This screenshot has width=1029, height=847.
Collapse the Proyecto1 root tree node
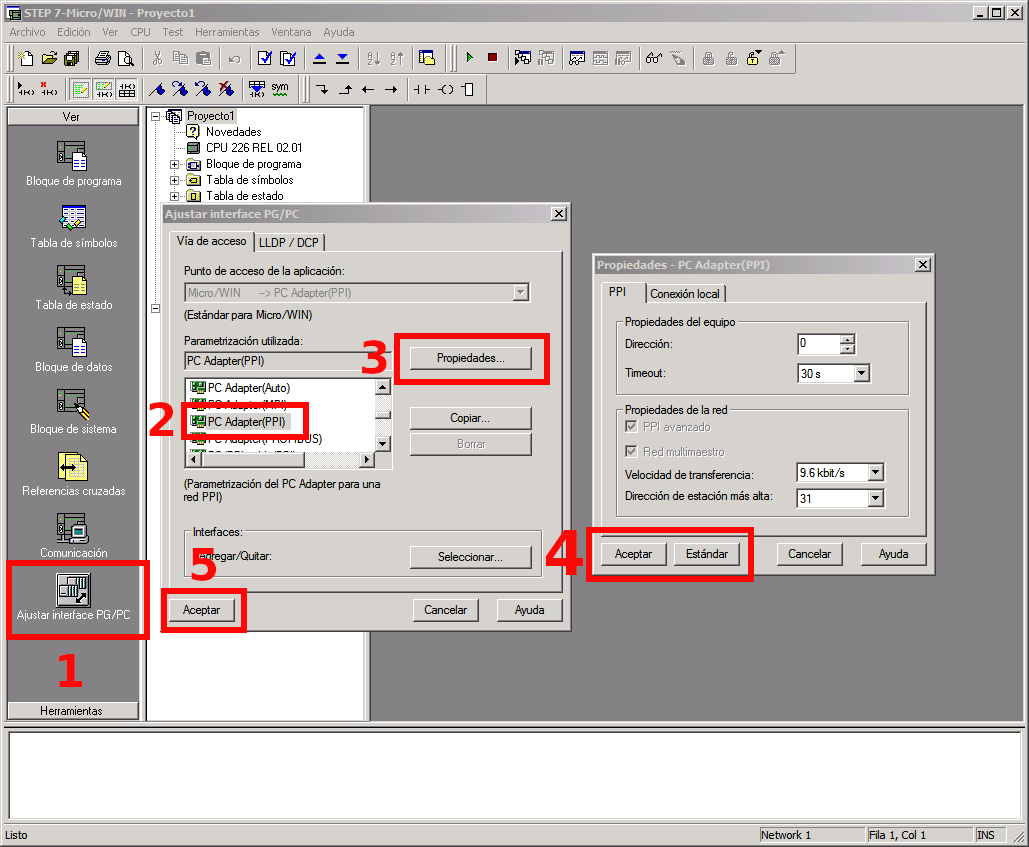(156, 116)
